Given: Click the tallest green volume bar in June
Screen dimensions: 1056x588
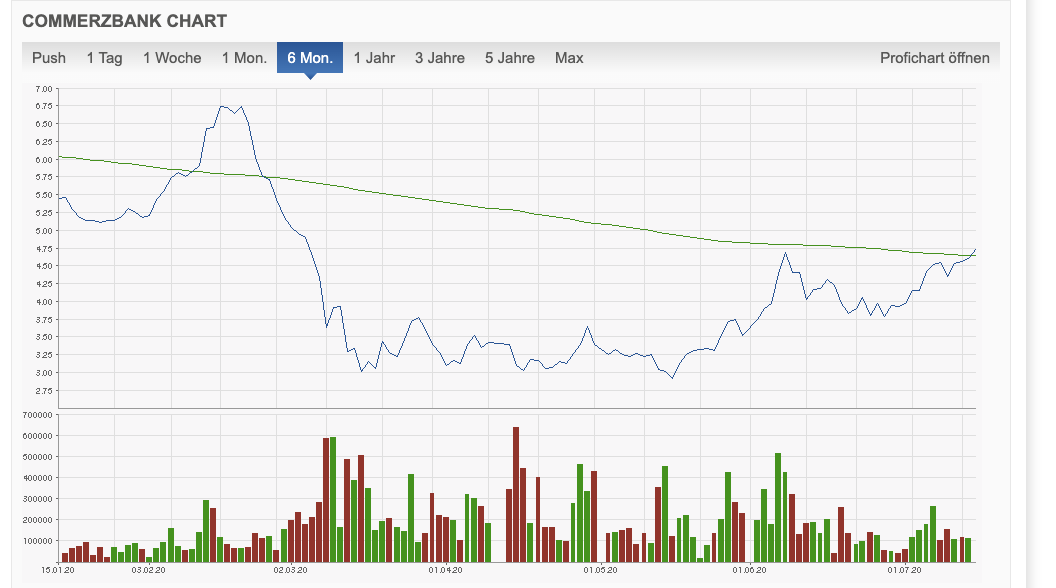Looking at the screenshot, I should coord(778,507).
